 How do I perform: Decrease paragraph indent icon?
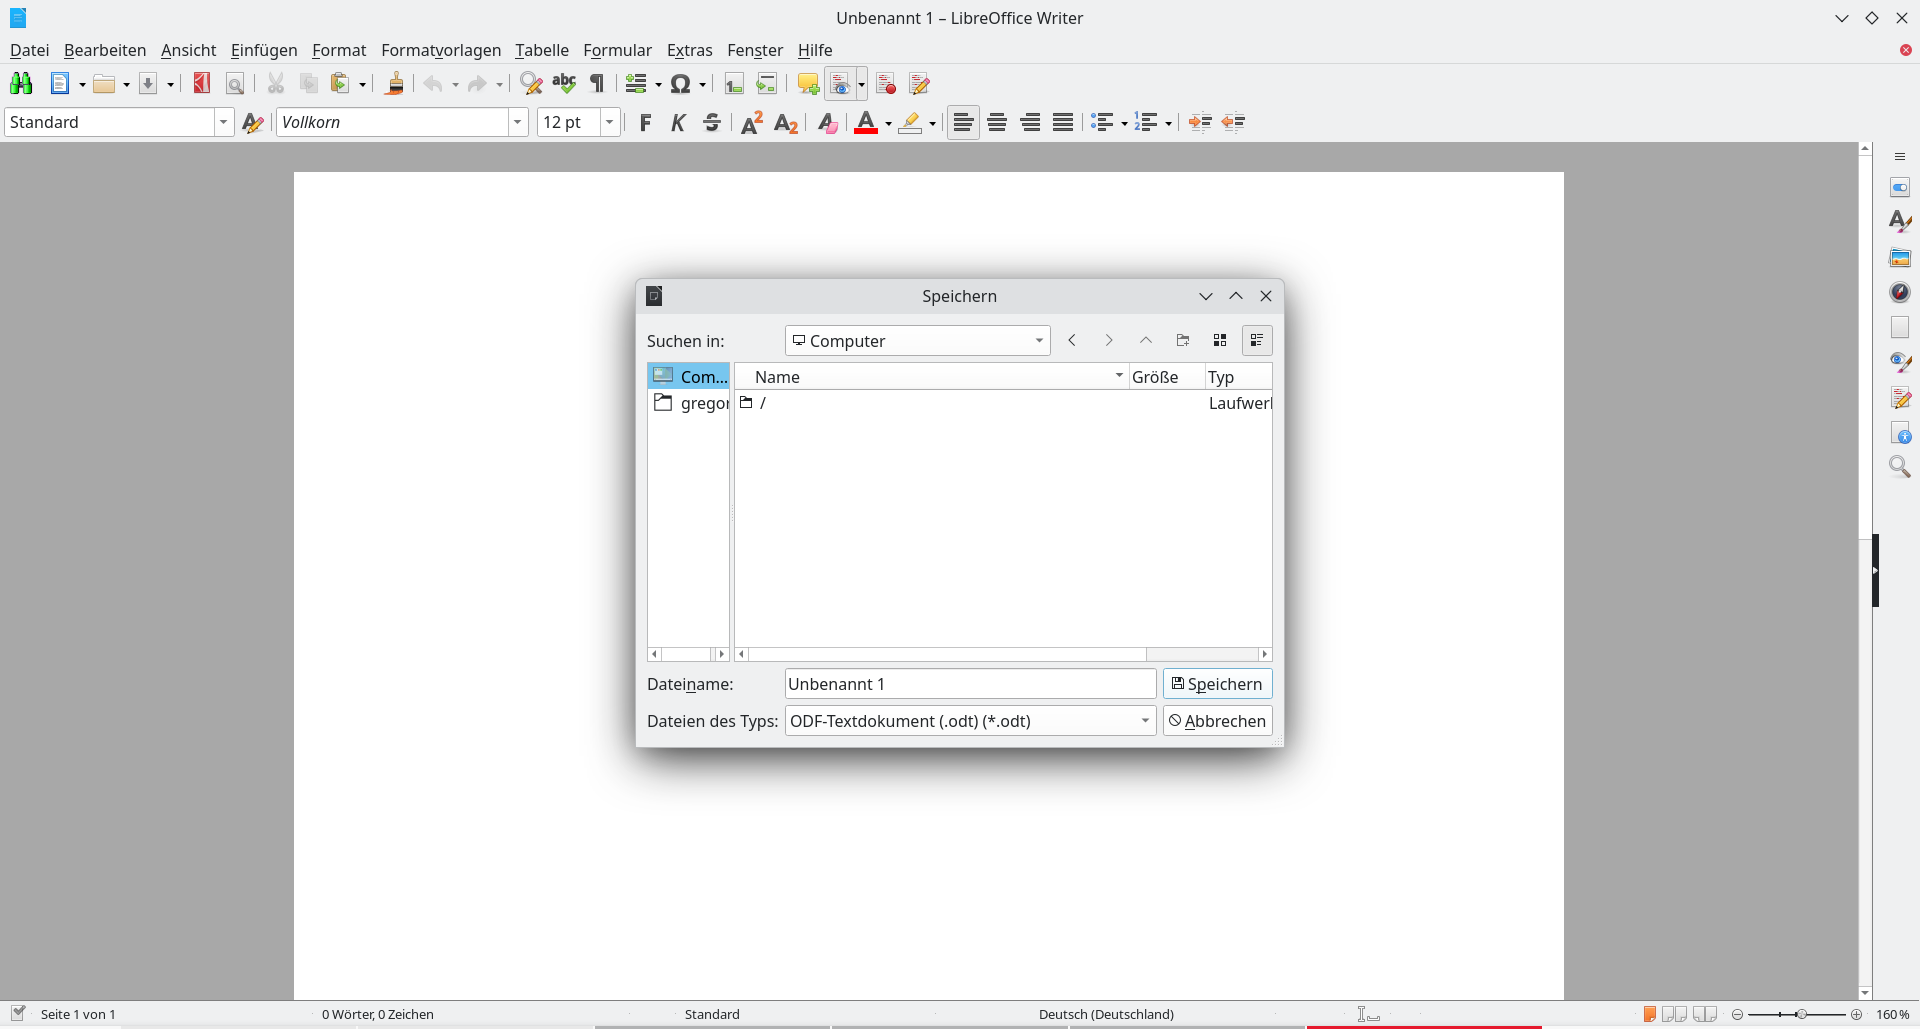click(1234, 122)
